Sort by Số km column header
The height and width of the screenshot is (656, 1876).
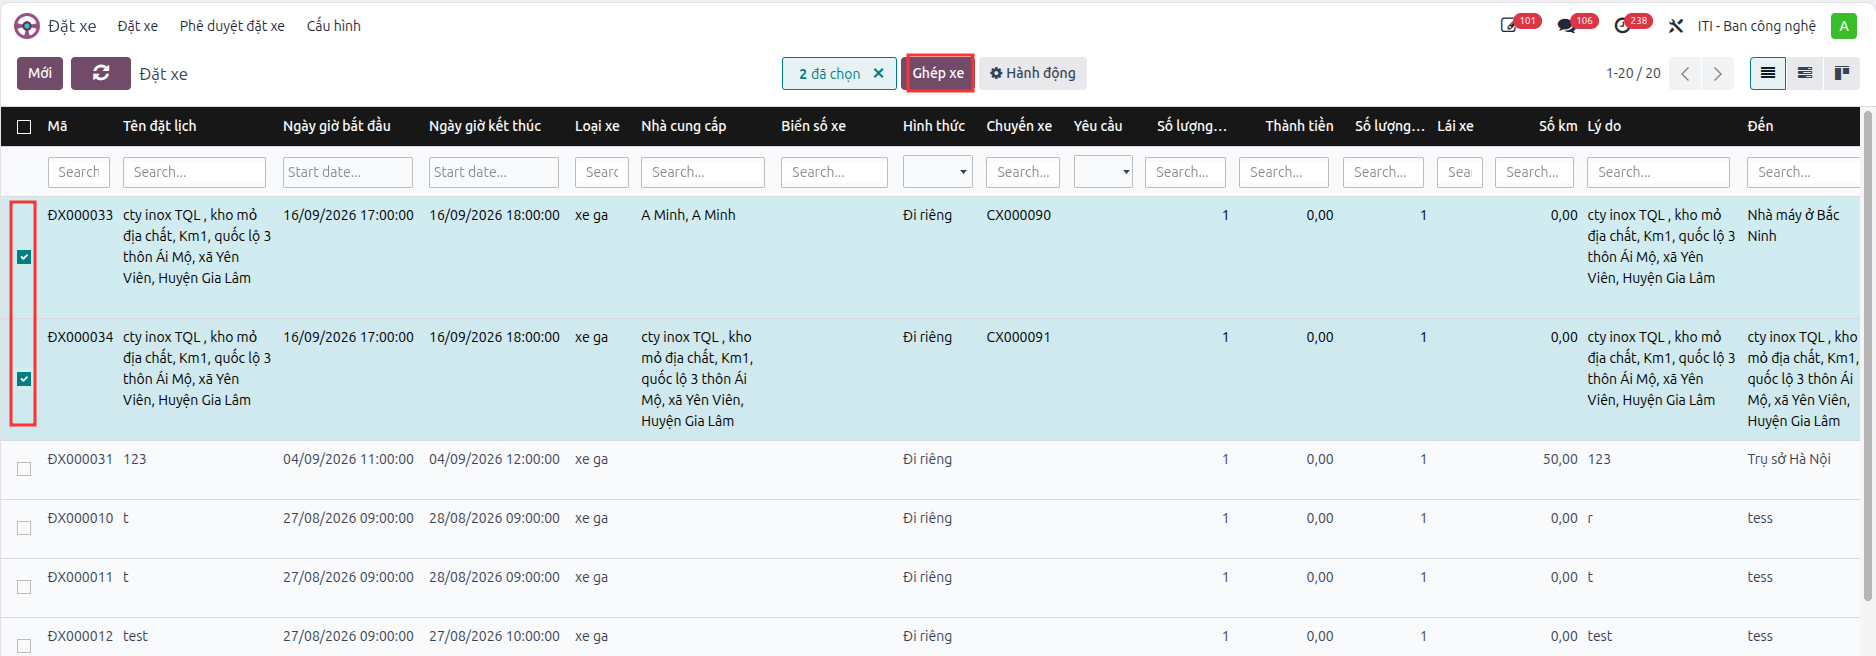pyautogui.click(x=1558, y=126)
